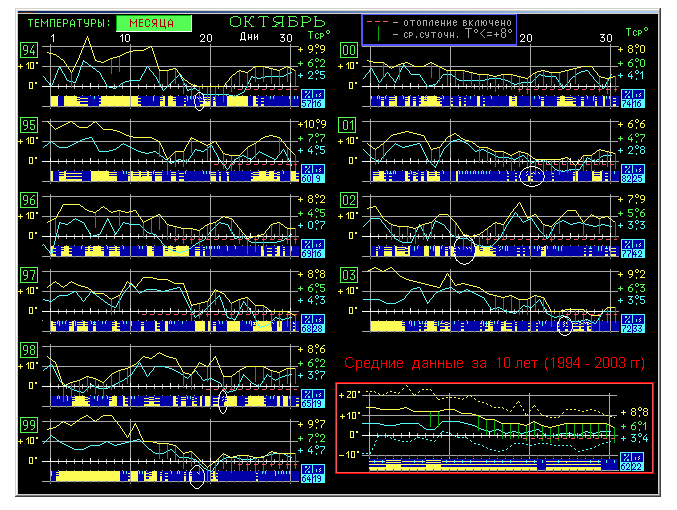Screen dimensions: 677x510
Task: Click the +10,9 maximum value for year 95
Action: coord(312,124)
